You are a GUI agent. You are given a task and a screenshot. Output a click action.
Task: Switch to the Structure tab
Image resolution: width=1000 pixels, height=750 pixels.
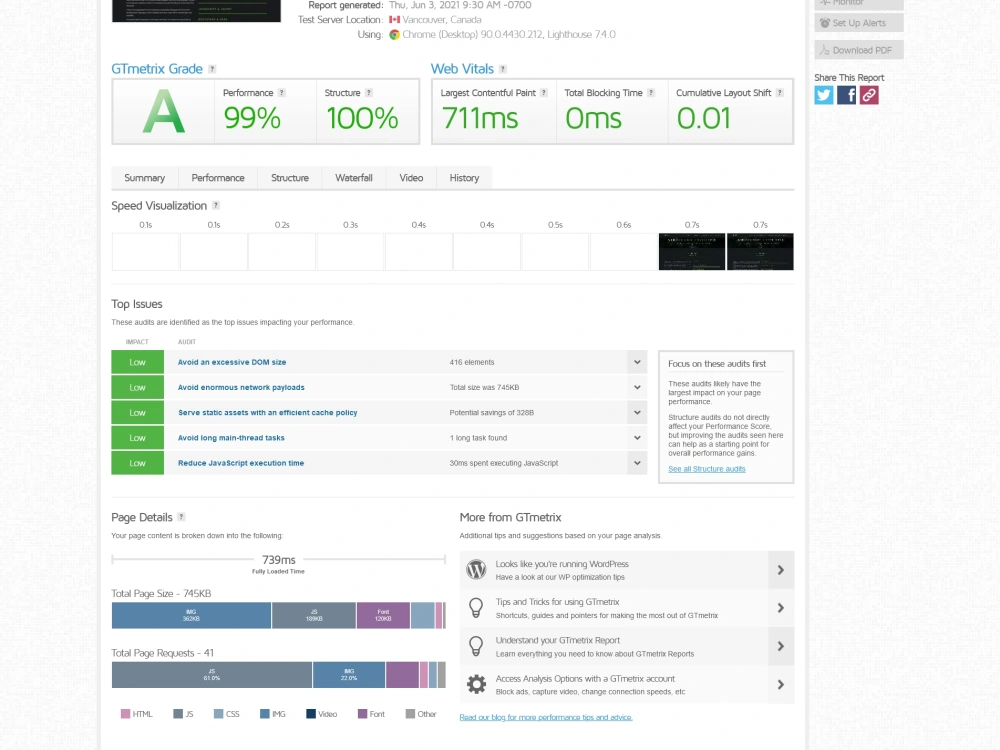coord(290,178)
